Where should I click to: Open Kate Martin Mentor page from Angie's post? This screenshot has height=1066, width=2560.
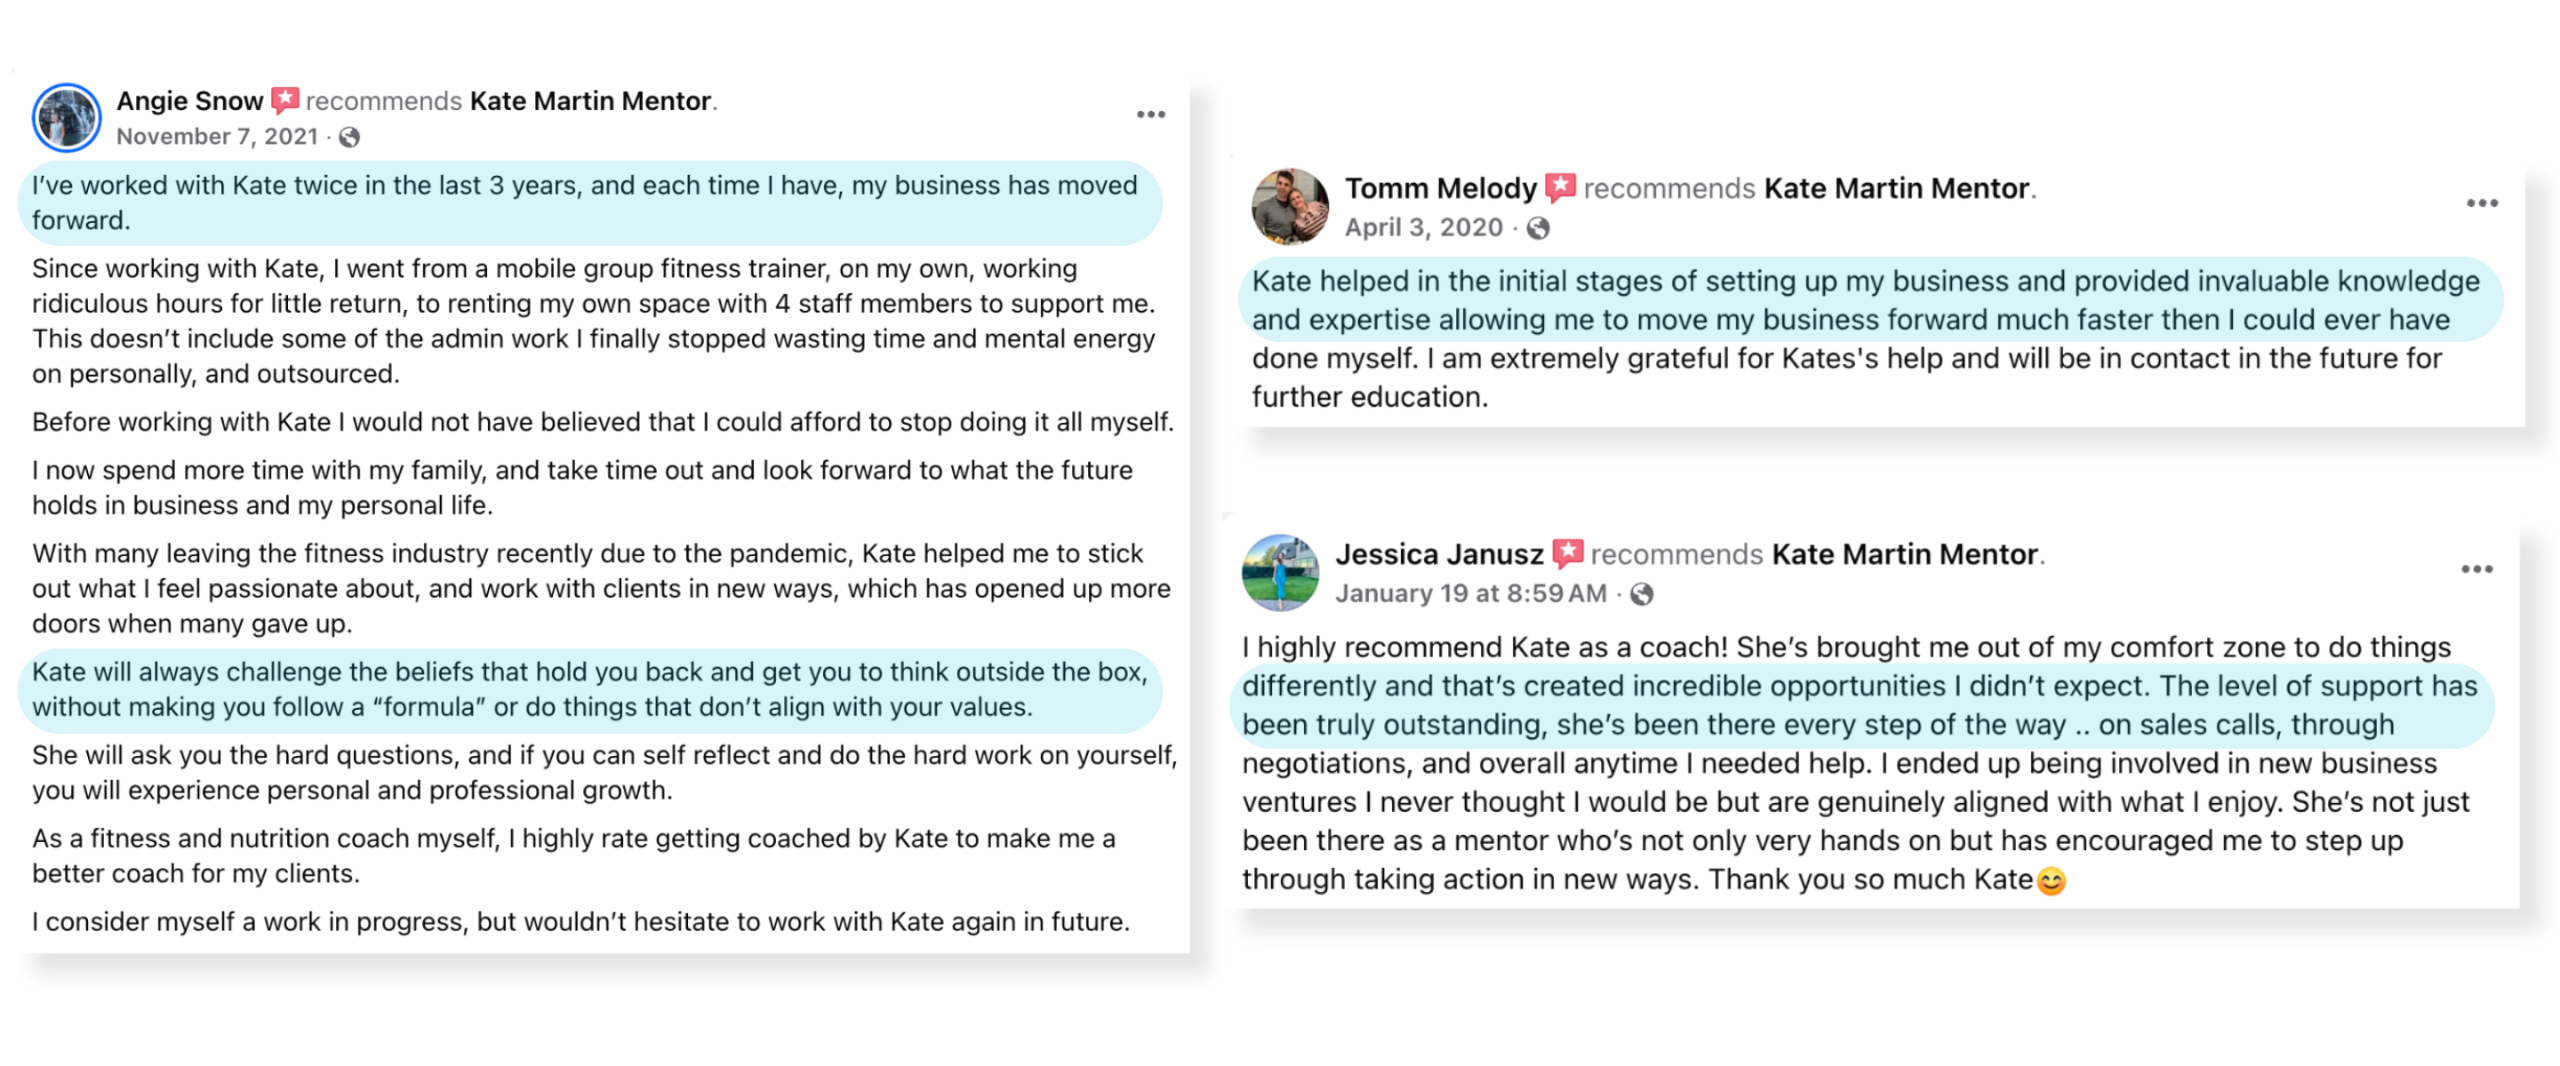pos(590,101)
